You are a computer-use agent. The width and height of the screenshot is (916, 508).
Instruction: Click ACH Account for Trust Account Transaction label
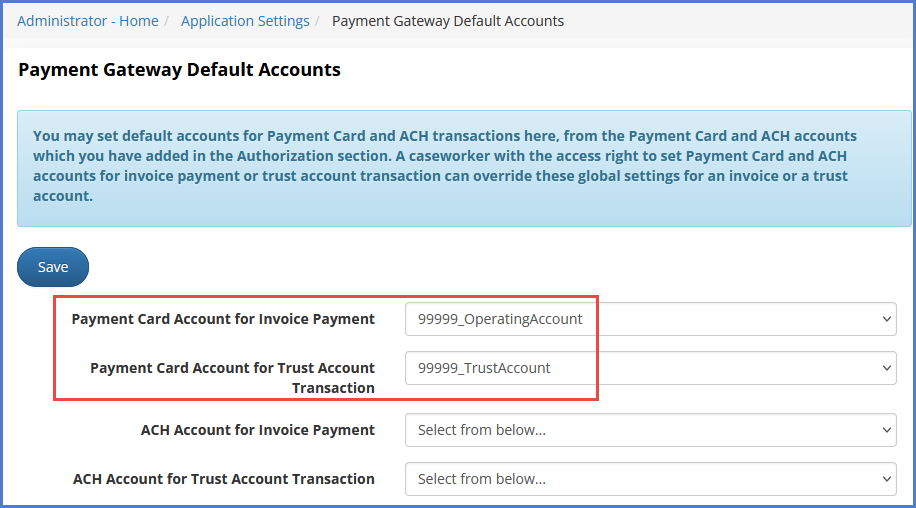223,479
